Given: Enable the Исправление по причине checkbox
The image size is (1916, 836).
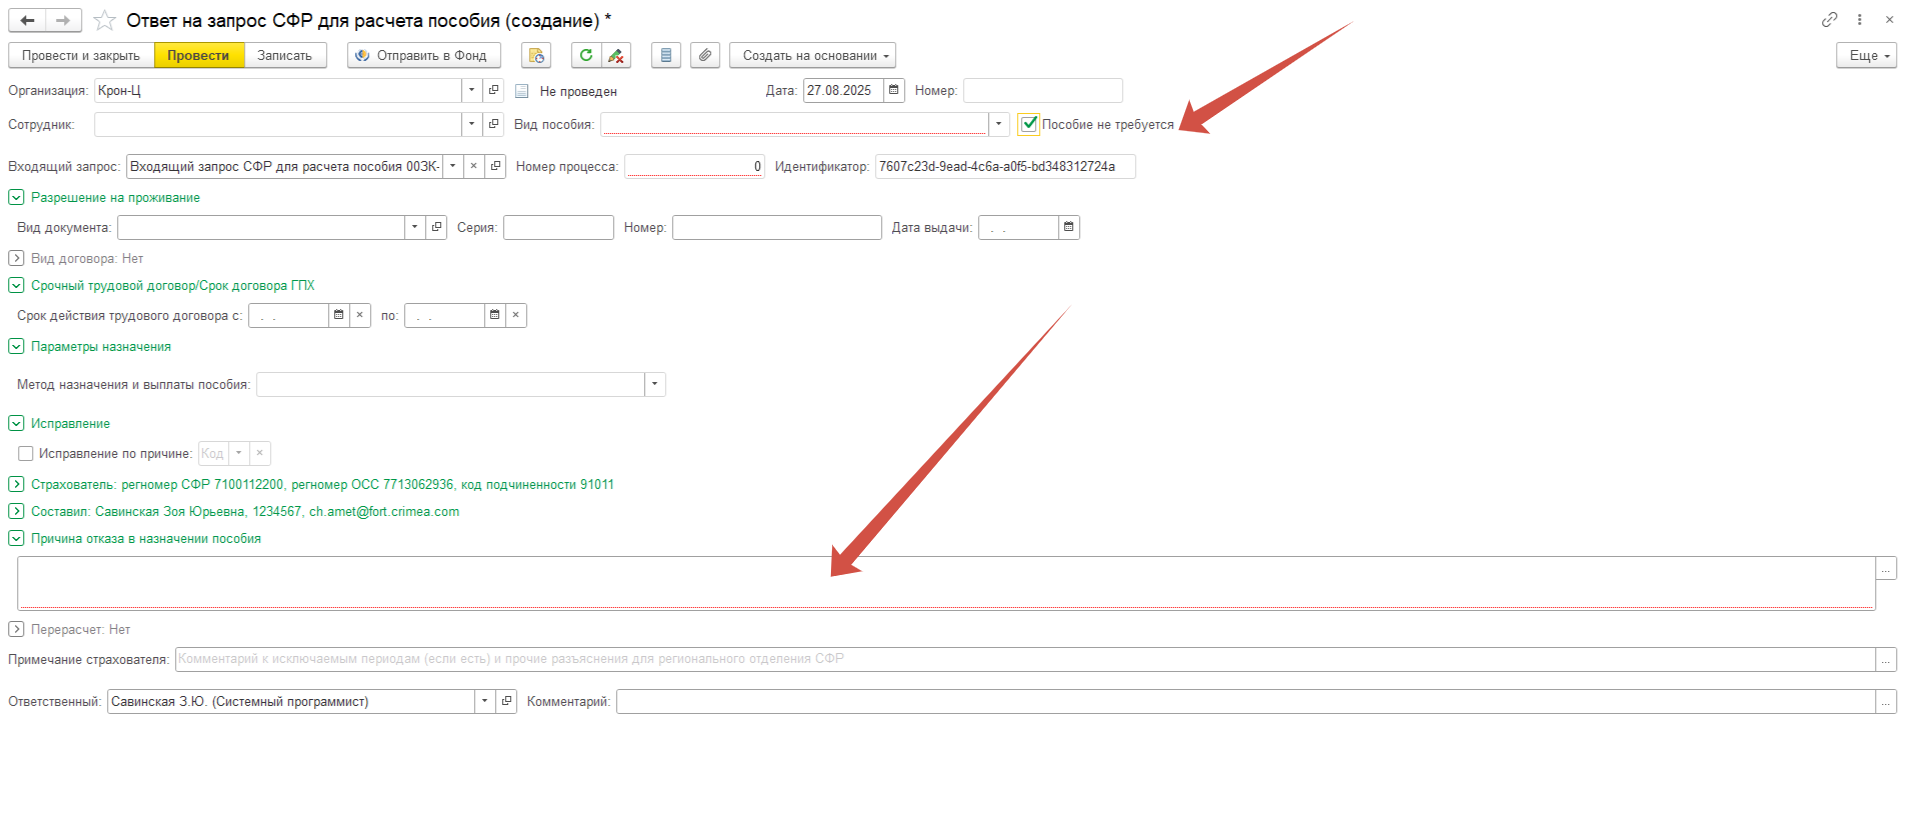Looking at the screenshot, I should (x=26, y=454).
